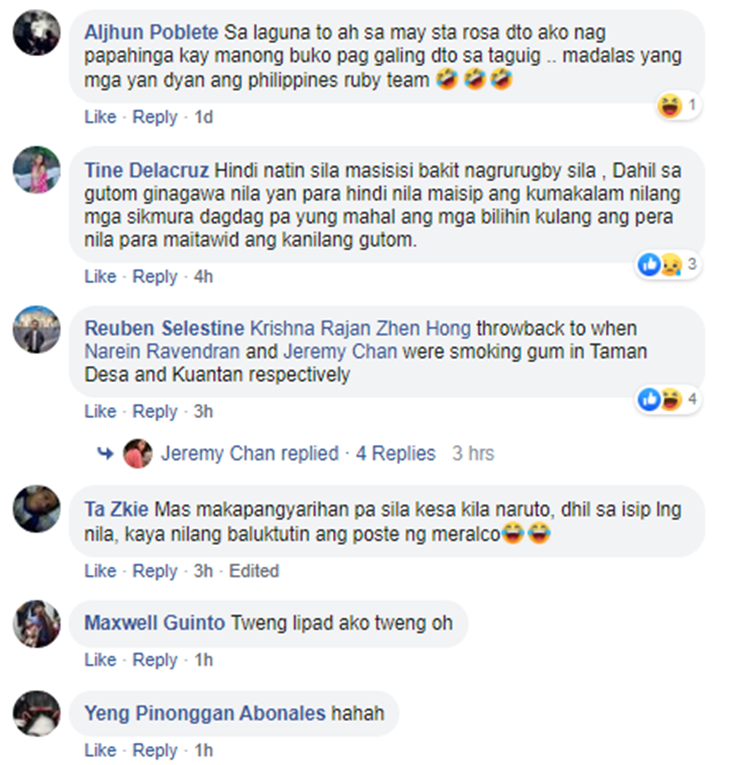750x765 pixels.
Task: Reply to Maxwell Guinto's comment
Action: pos(155,660)
